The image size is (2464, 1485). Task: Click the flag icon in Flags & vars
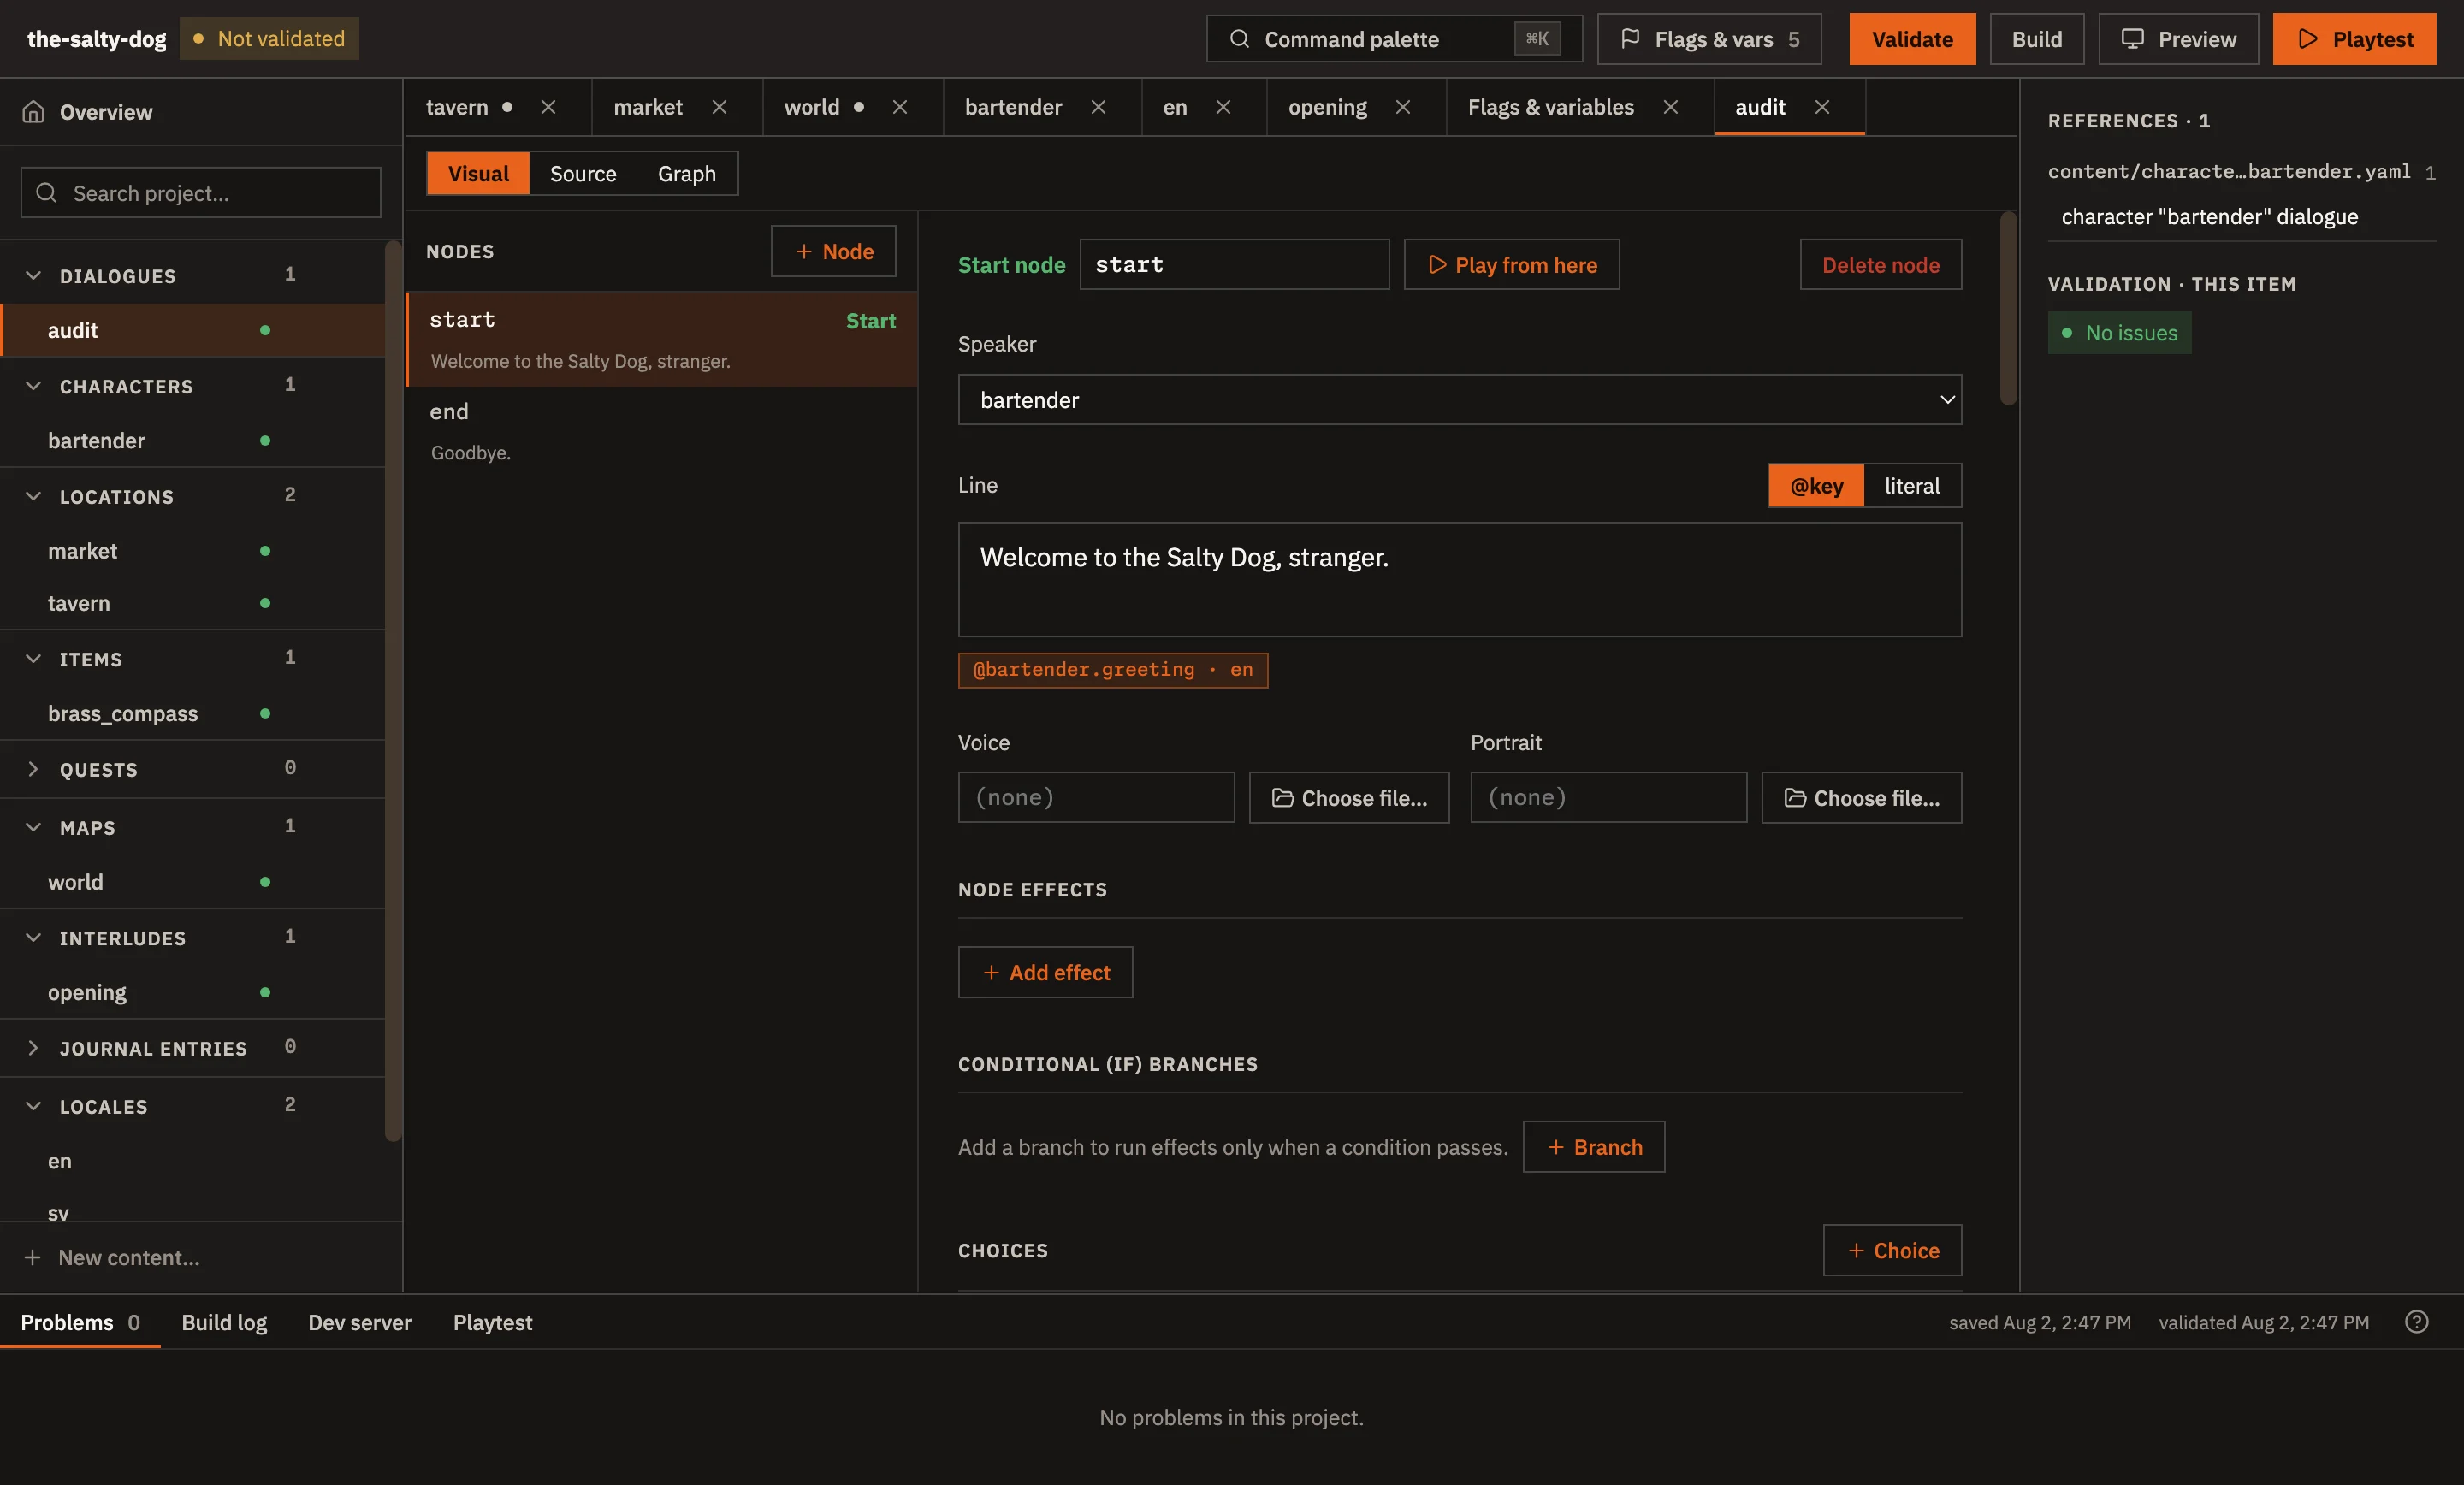(x=1630, y=39)
